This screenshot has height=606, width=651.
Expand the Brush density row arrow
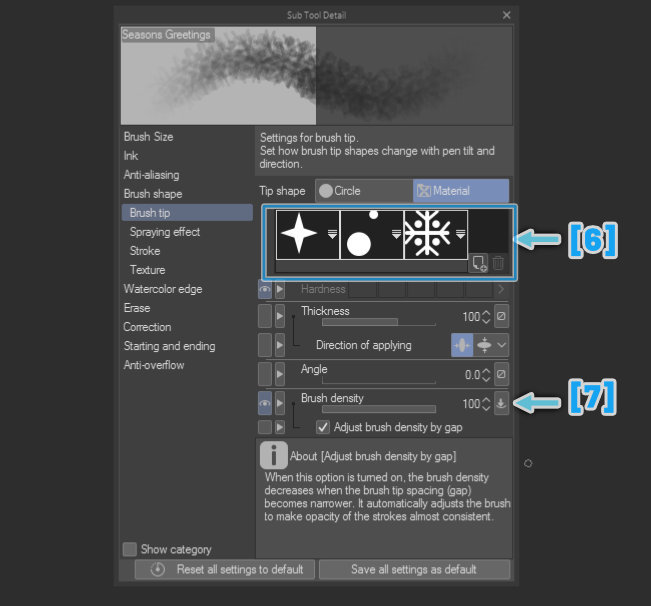coord(280,403)
